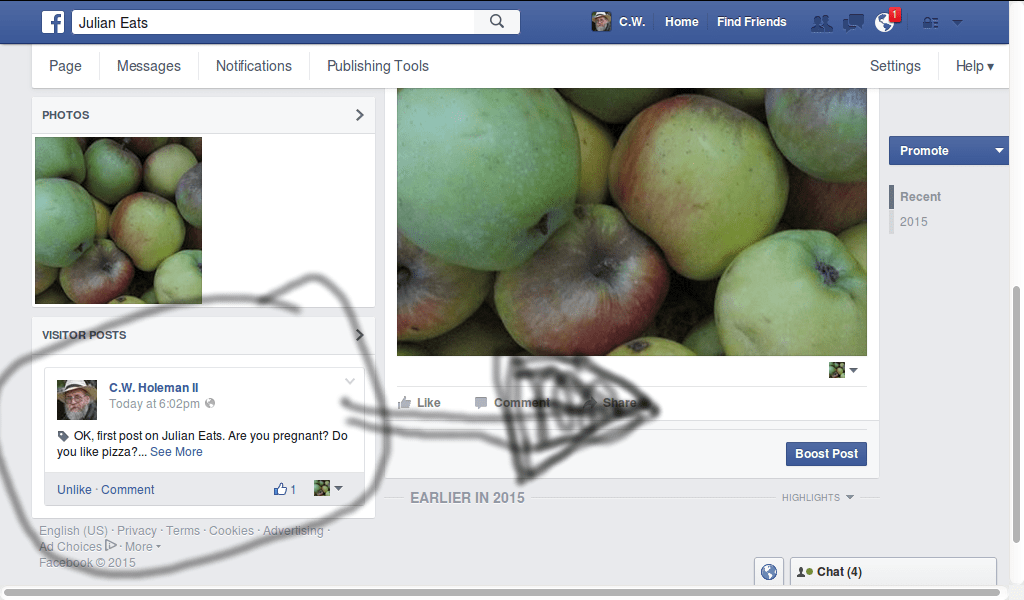Open the messages speech-bubble icon

853,22
